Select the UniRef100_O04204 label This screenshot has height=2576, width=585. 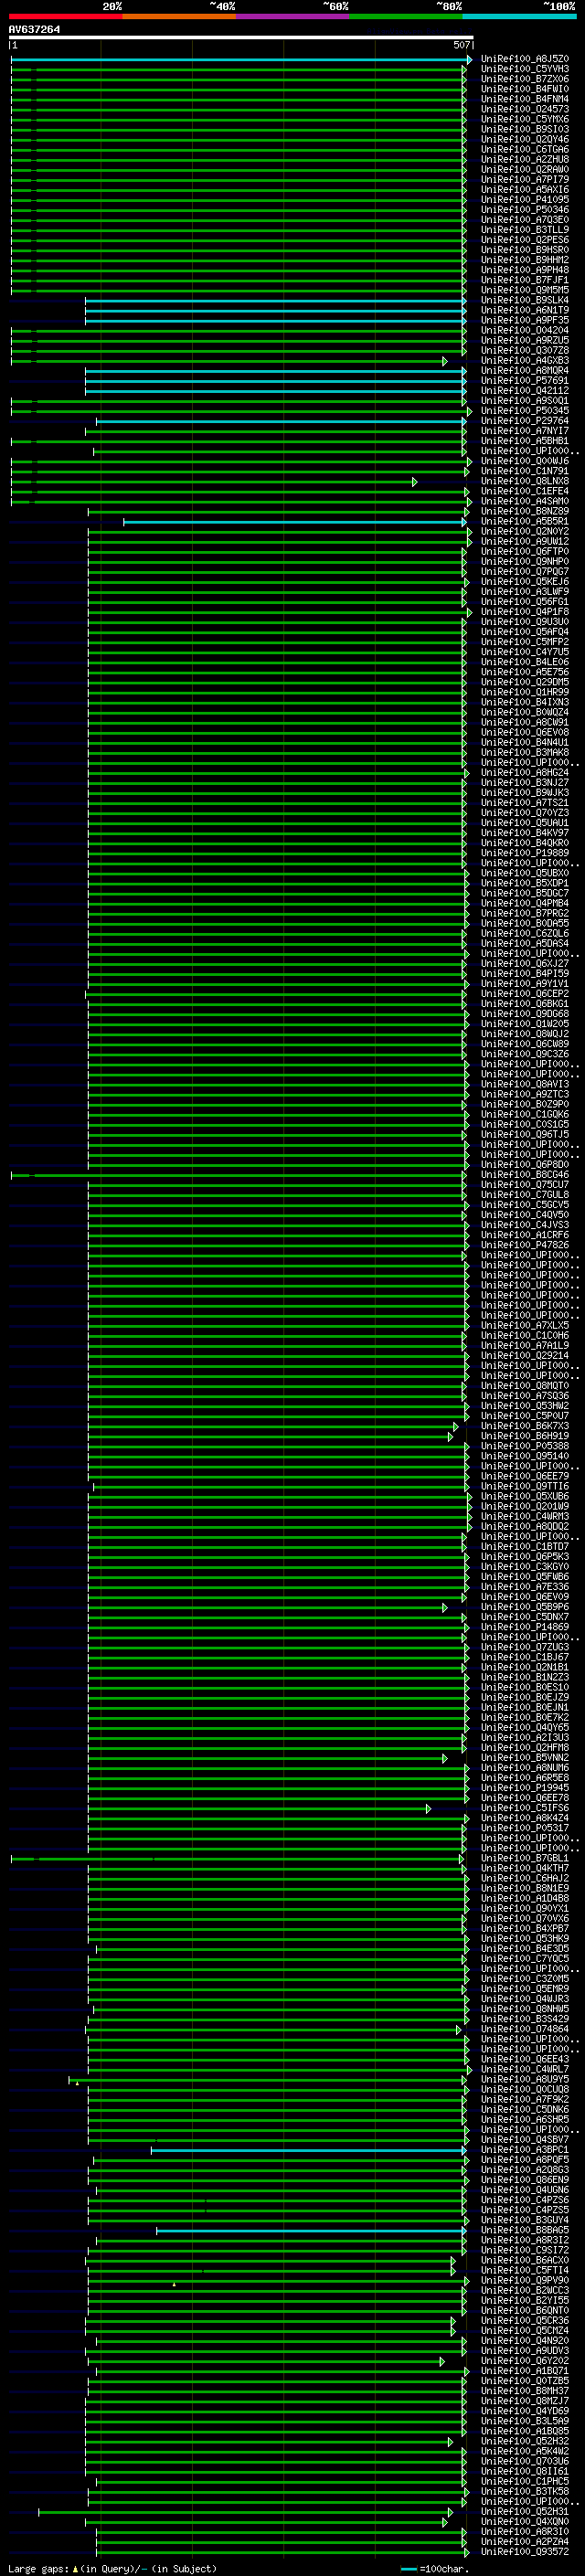pos(525,330)
